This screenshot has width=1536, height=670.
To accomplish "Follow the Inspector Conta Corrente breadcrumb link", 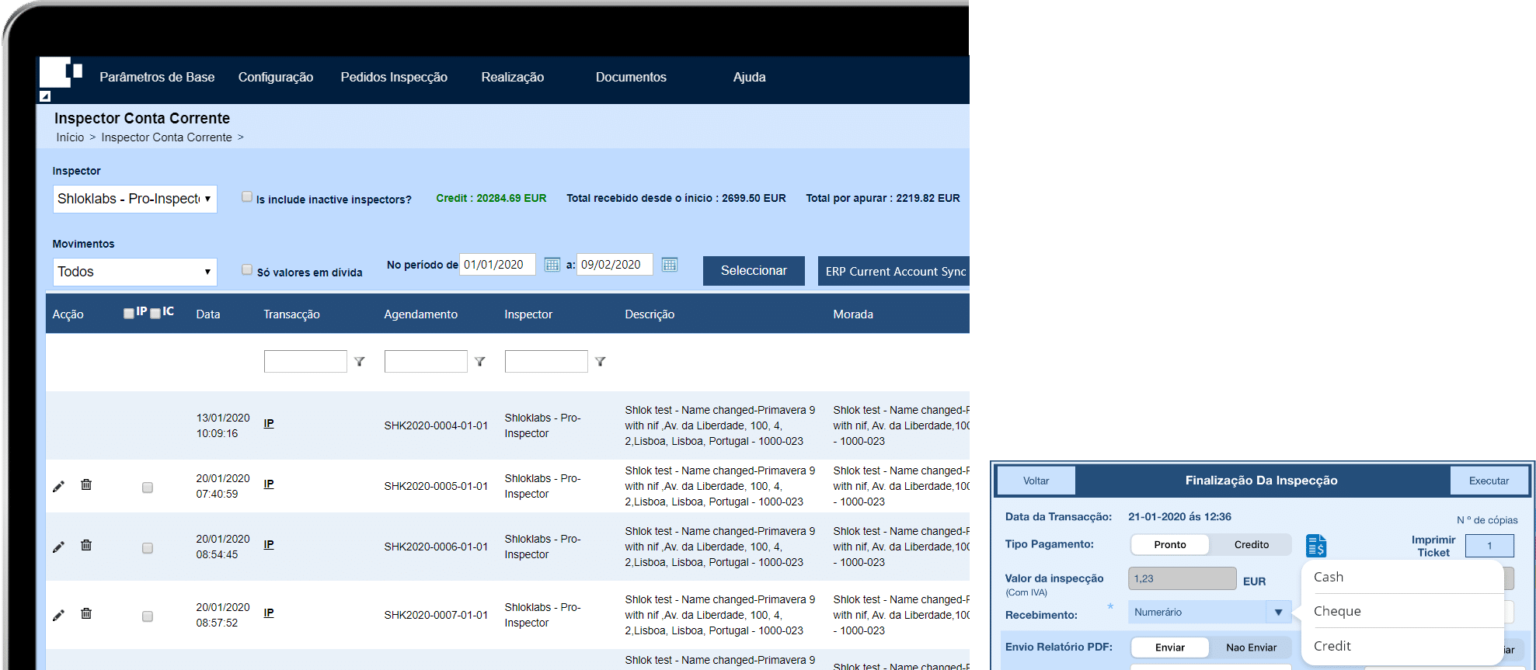I will tap(166, 137).
